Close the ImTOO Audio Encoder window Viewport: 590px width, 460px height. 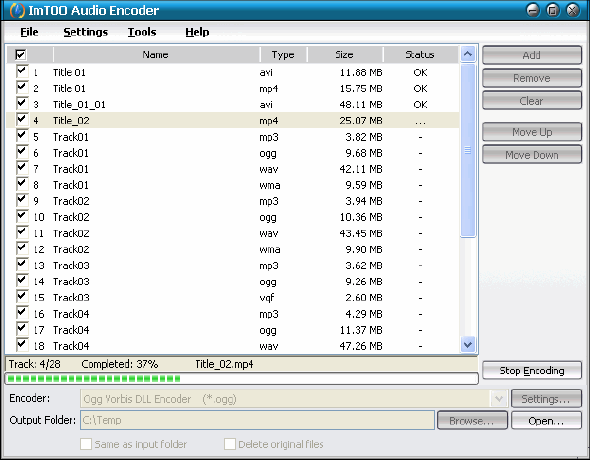(x=573, y=10)
